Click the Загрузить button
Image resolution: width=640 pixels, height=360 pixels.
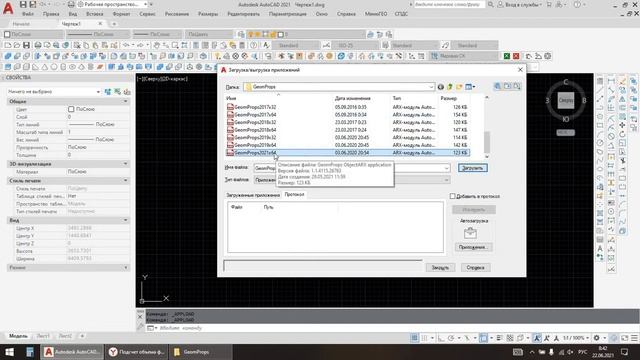pyautogui.click(x=472, y=168)
